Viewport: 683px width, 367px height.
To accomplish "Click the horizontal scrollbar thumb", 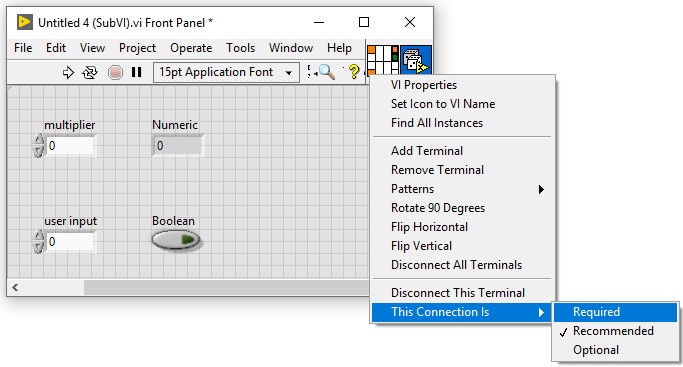I will tap(227, 287).
